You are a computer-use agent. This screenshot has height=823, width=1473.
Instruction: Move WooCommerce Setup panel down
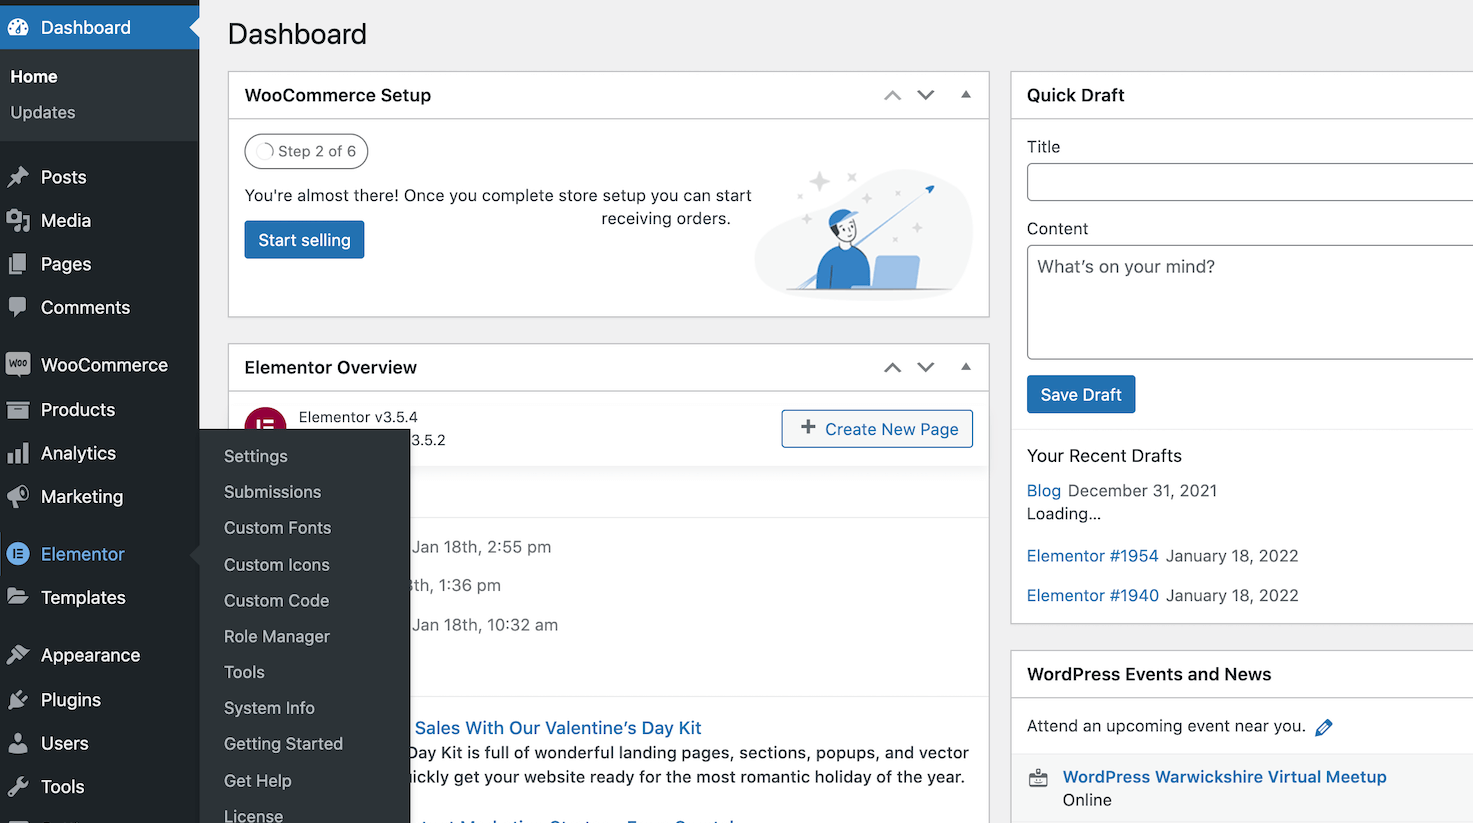point(926,95)
